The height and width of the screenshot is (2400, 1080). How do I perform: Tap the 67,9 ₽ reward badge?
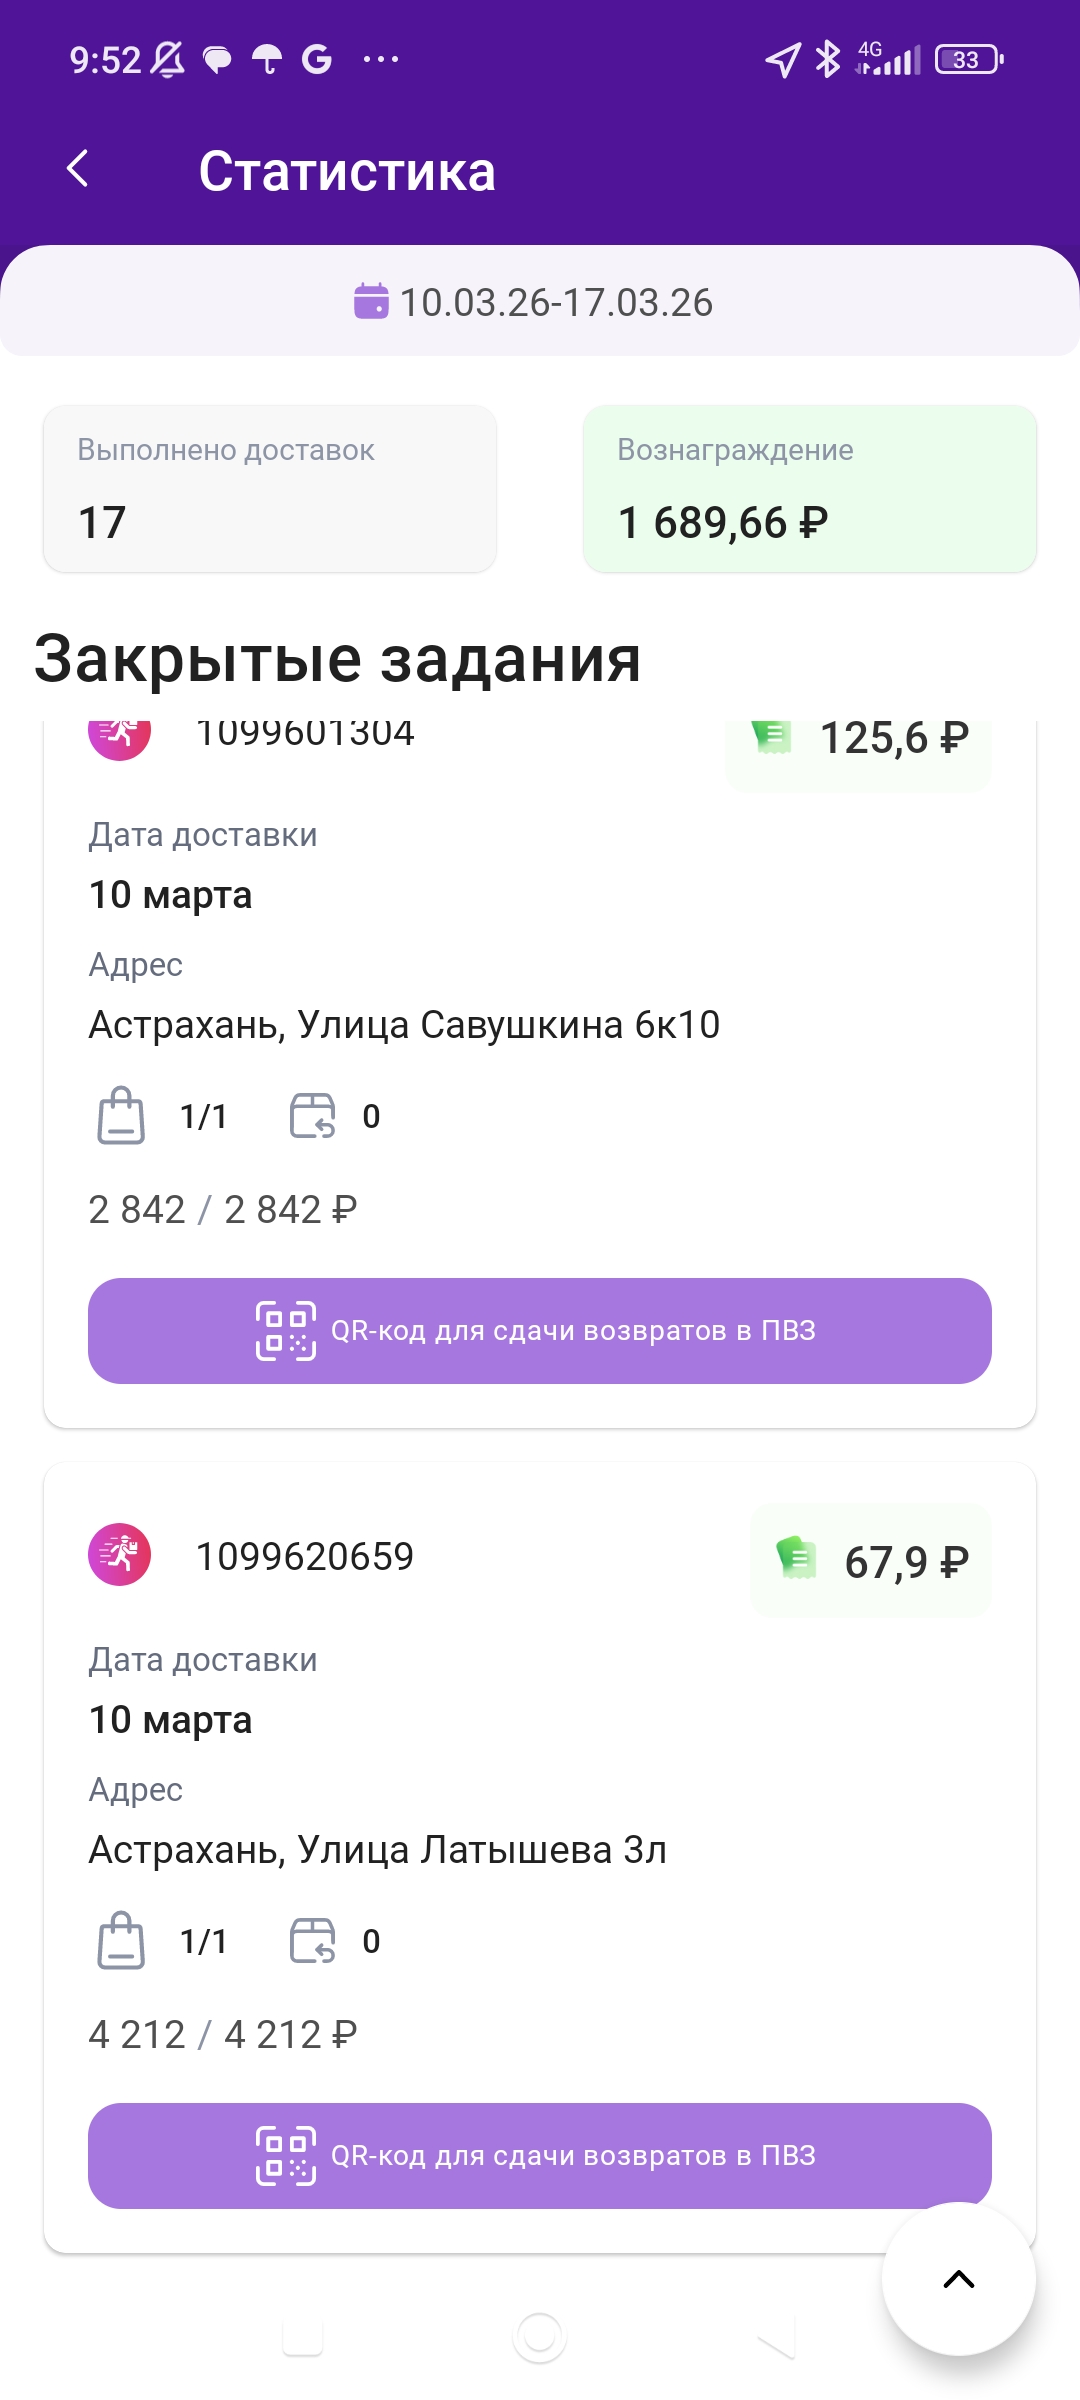(871, 1560)
